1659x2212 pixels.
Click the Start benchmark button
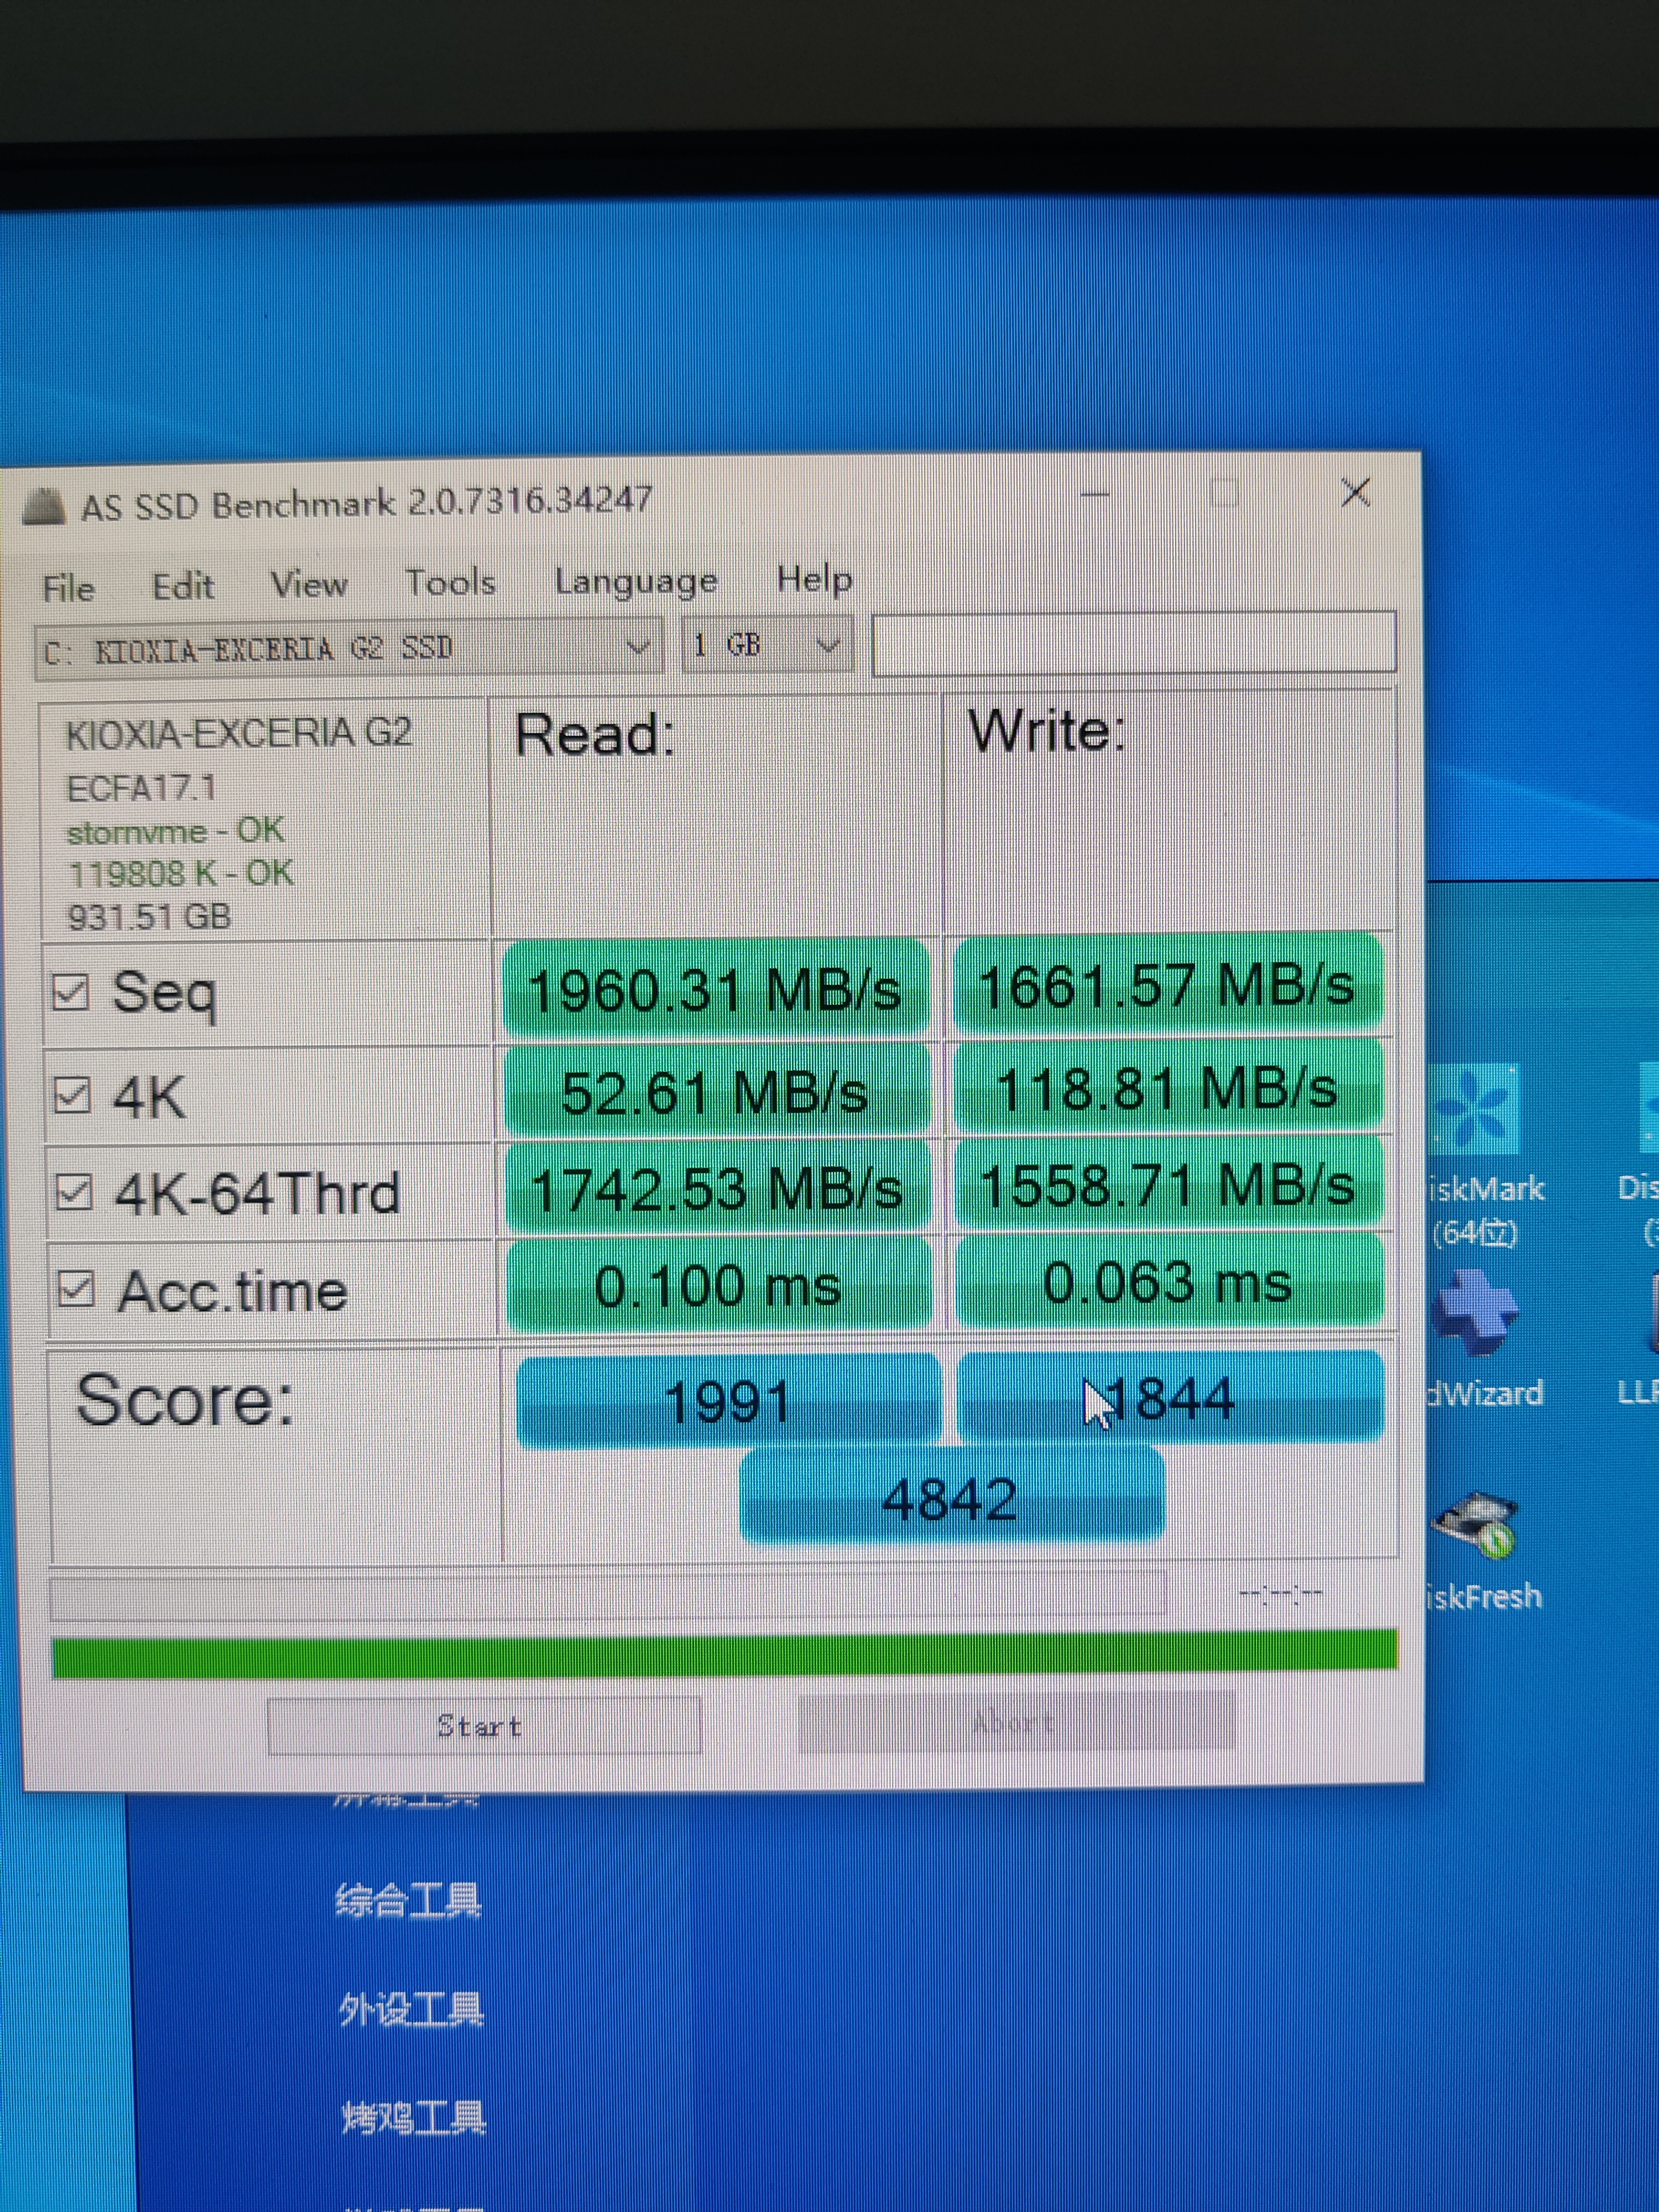(484, 1726)
